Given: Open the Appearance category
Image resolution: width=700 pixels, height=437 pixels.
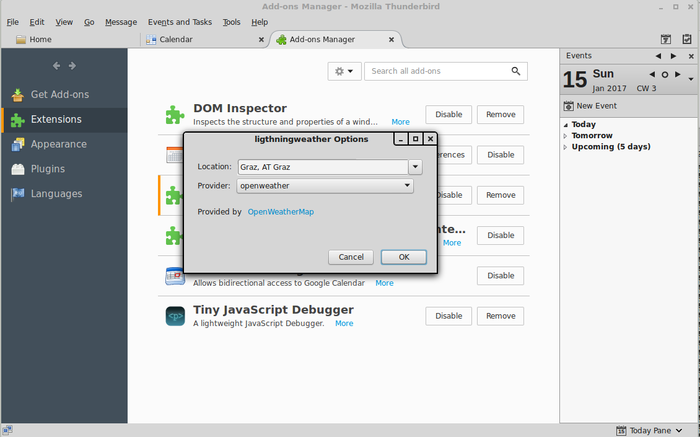Looking at the screenshot, I should 64,144.
